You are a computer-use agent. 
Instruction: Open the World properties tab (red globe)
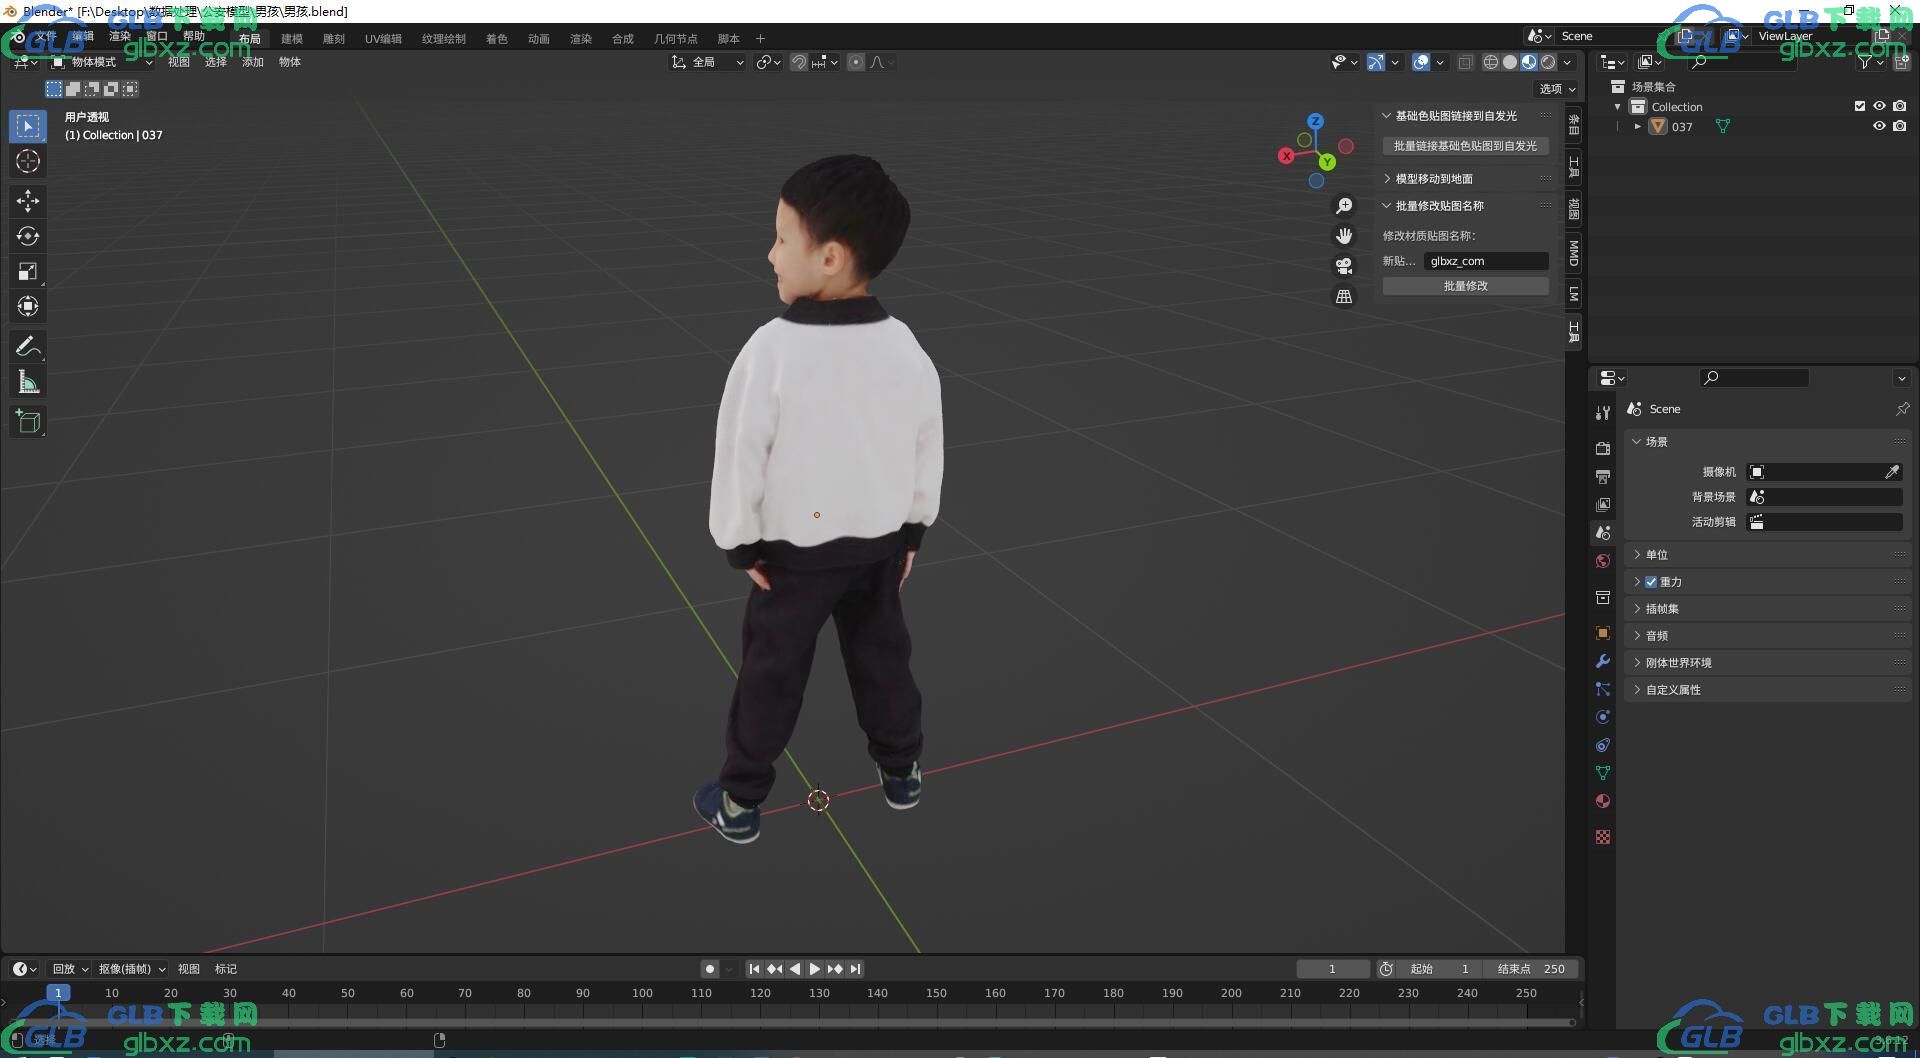(1603, 561)
